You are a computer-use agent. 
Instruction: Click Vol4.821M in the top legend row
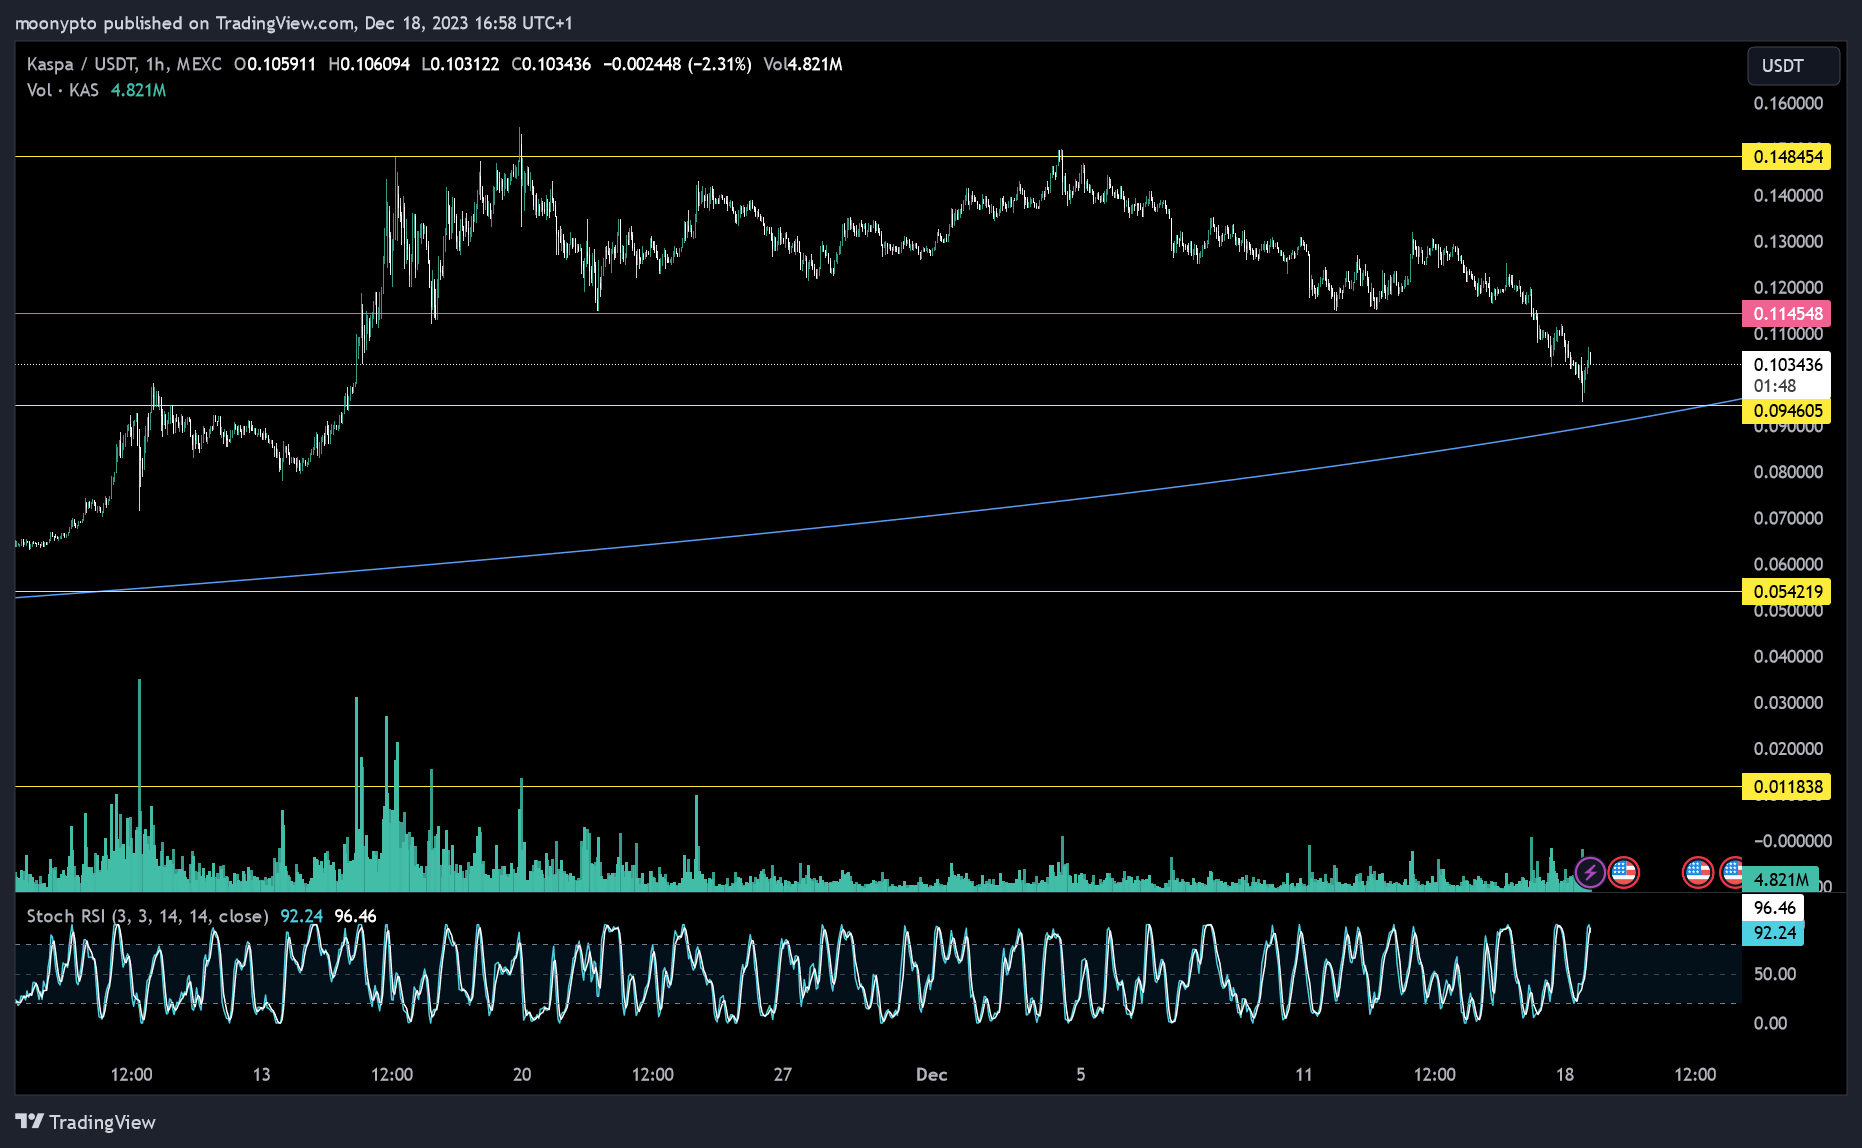[x=803, y=64]
